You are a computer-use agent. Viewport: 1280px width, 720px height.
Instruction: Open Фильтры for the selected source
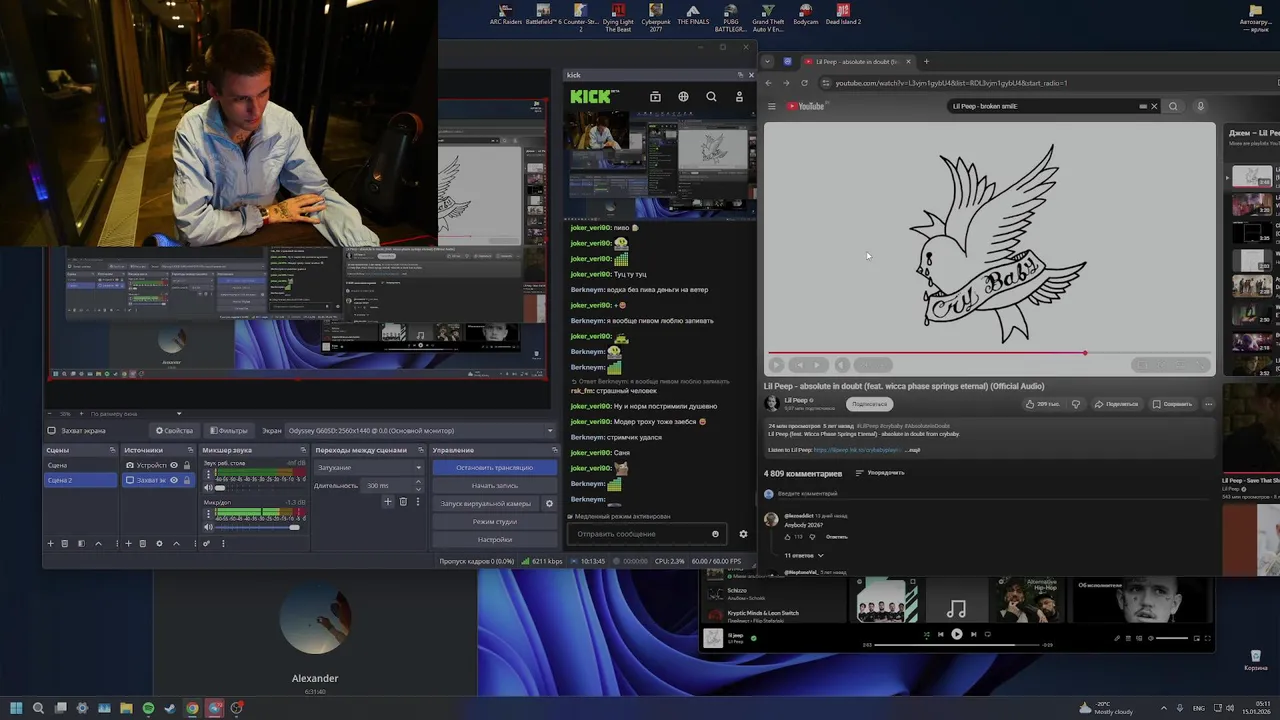228,431
